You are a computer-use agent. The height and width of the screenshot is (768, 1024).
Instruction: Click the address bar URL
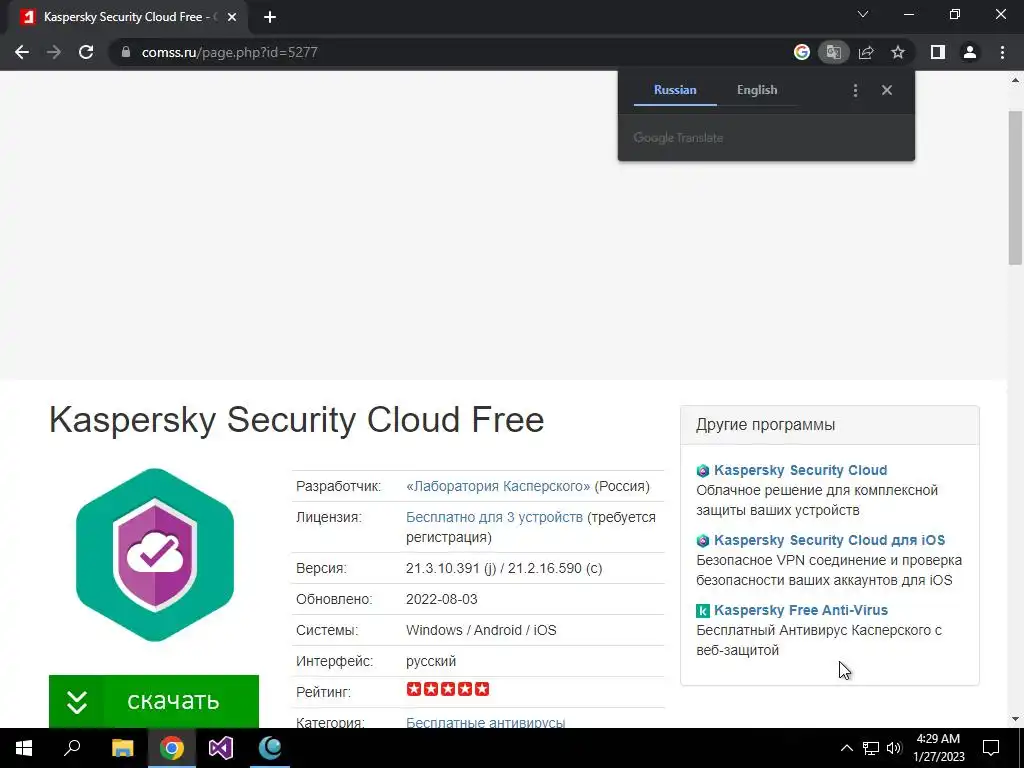click(230, 52)
